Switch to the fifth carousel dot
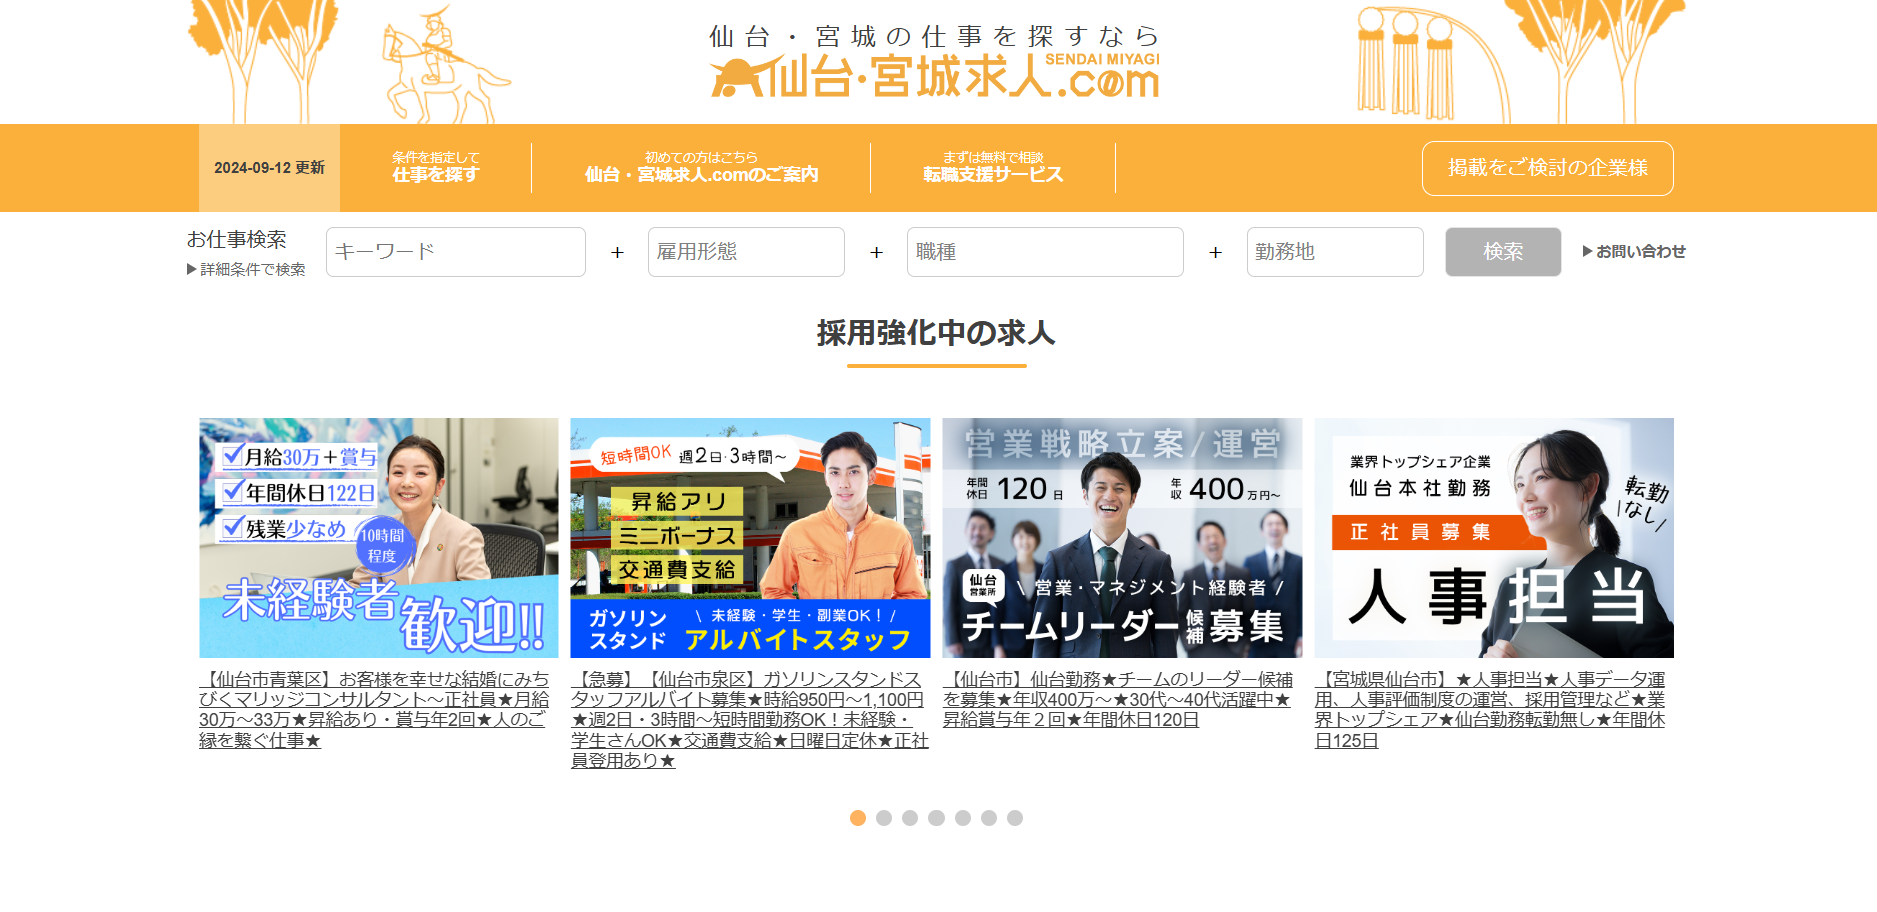 click(x=963, y=818)
